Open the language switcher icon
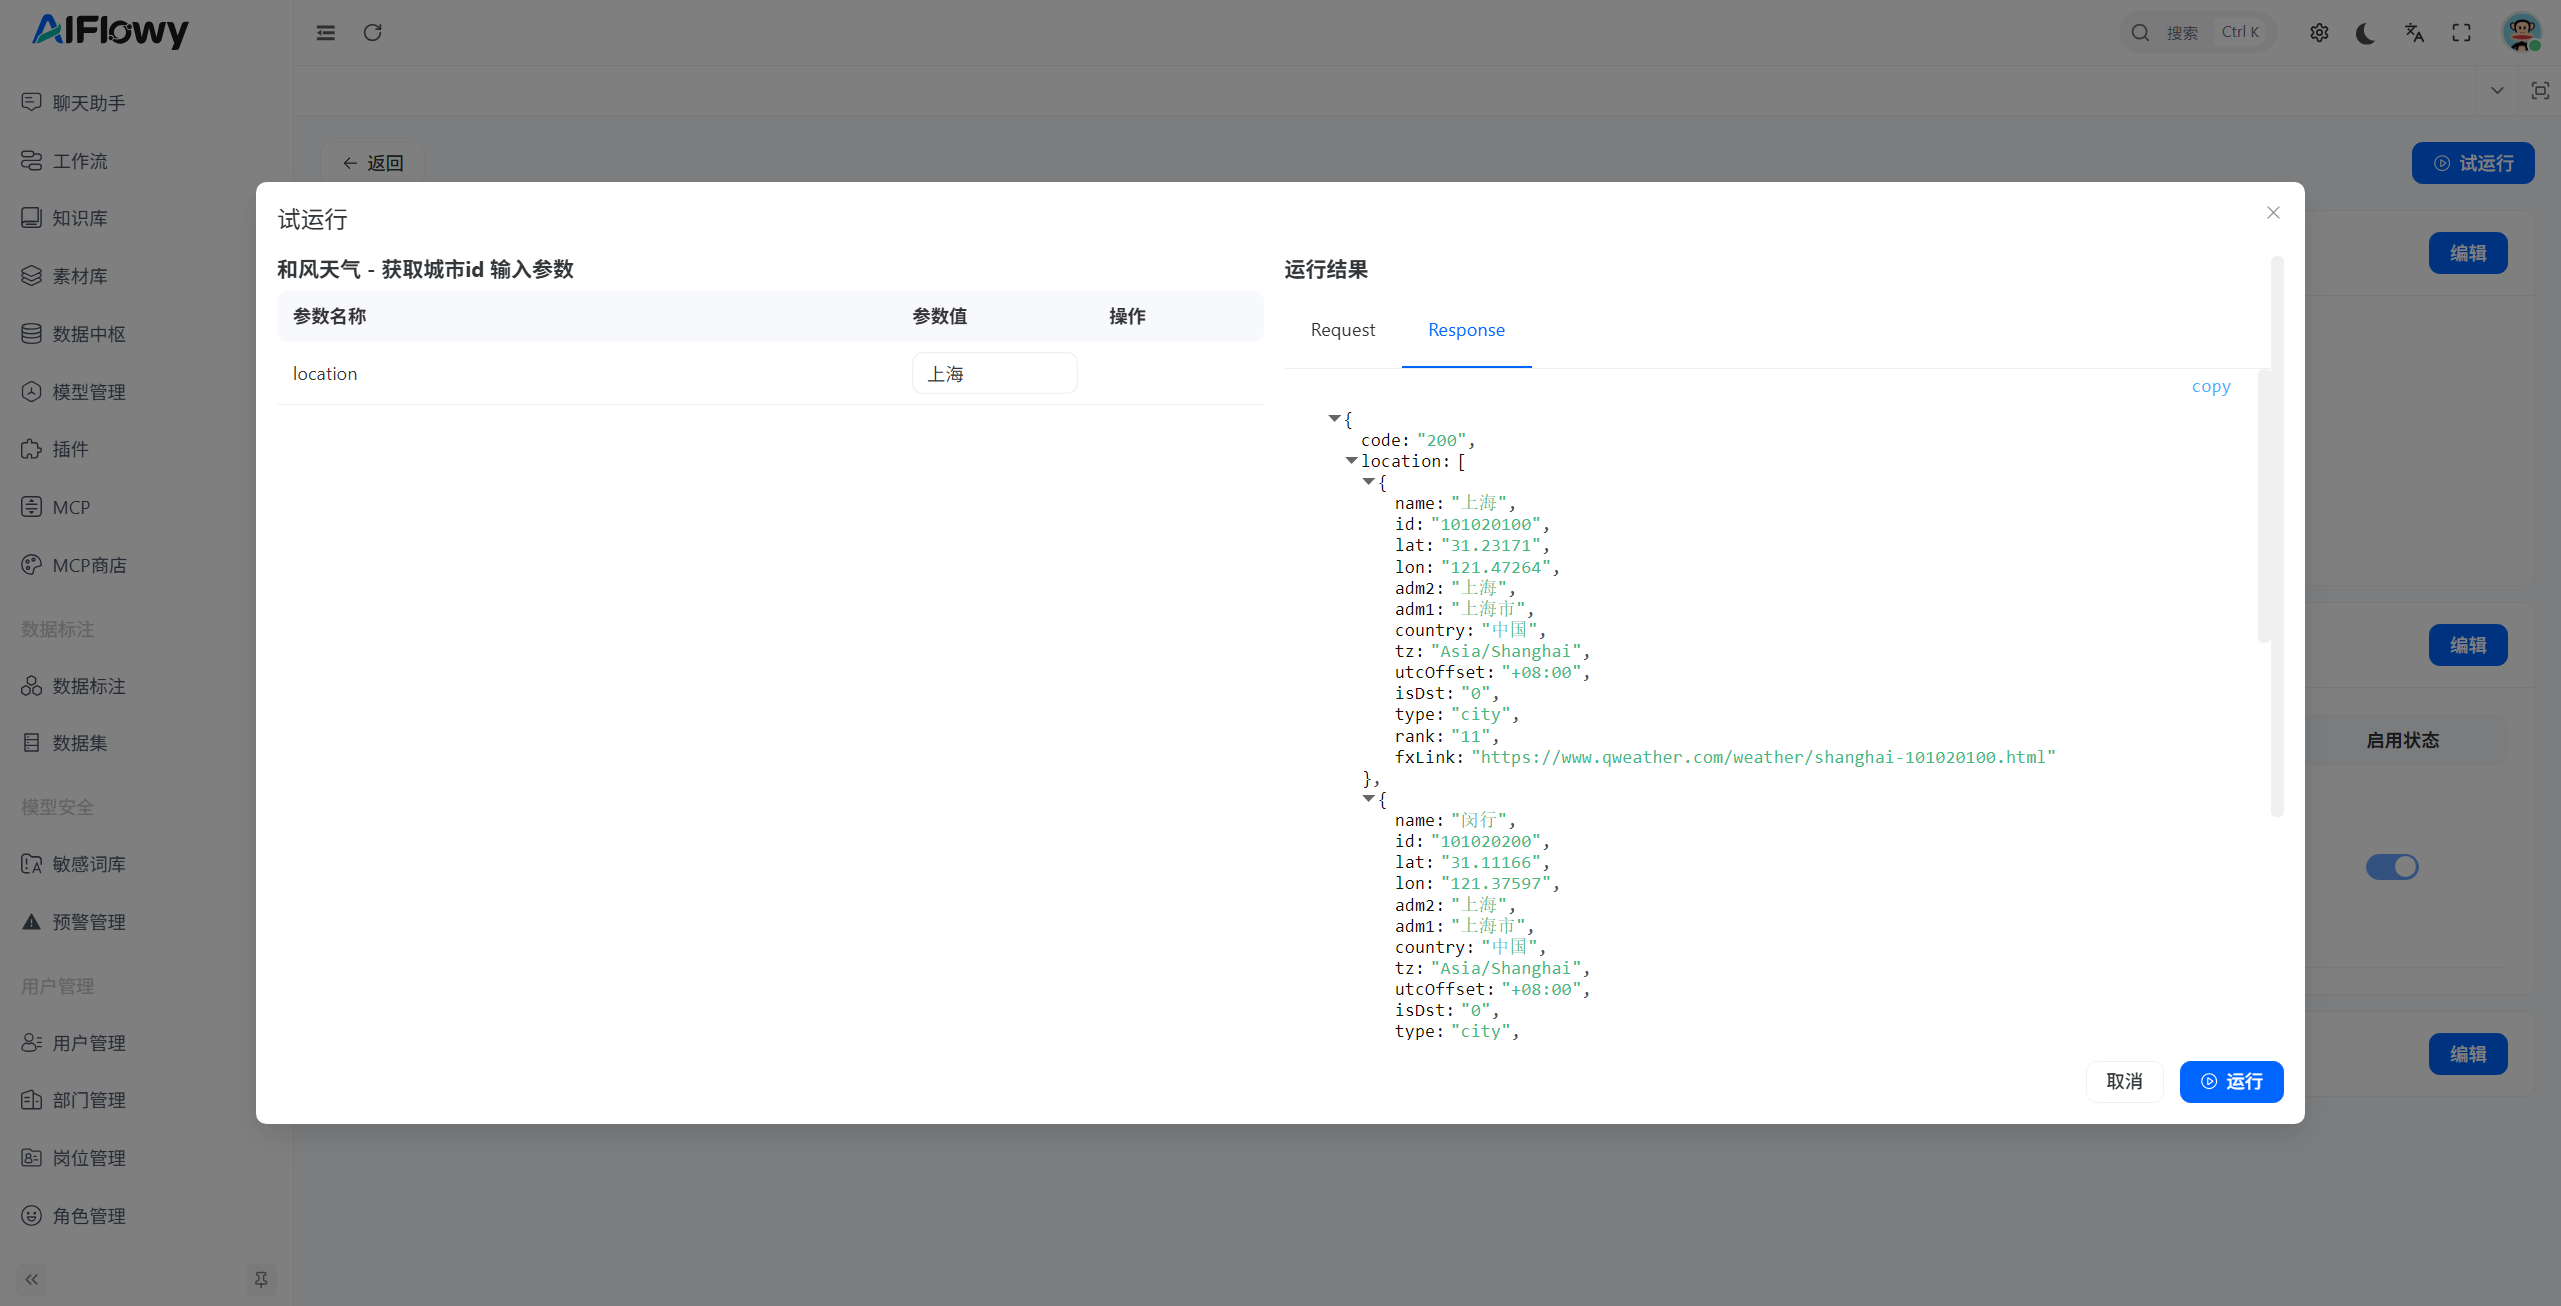The image size is (2561, 1306). pos(2413,33)
